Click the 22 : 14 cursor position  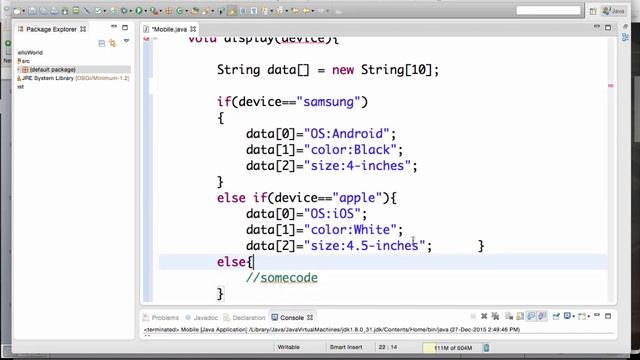pos(387,347)
